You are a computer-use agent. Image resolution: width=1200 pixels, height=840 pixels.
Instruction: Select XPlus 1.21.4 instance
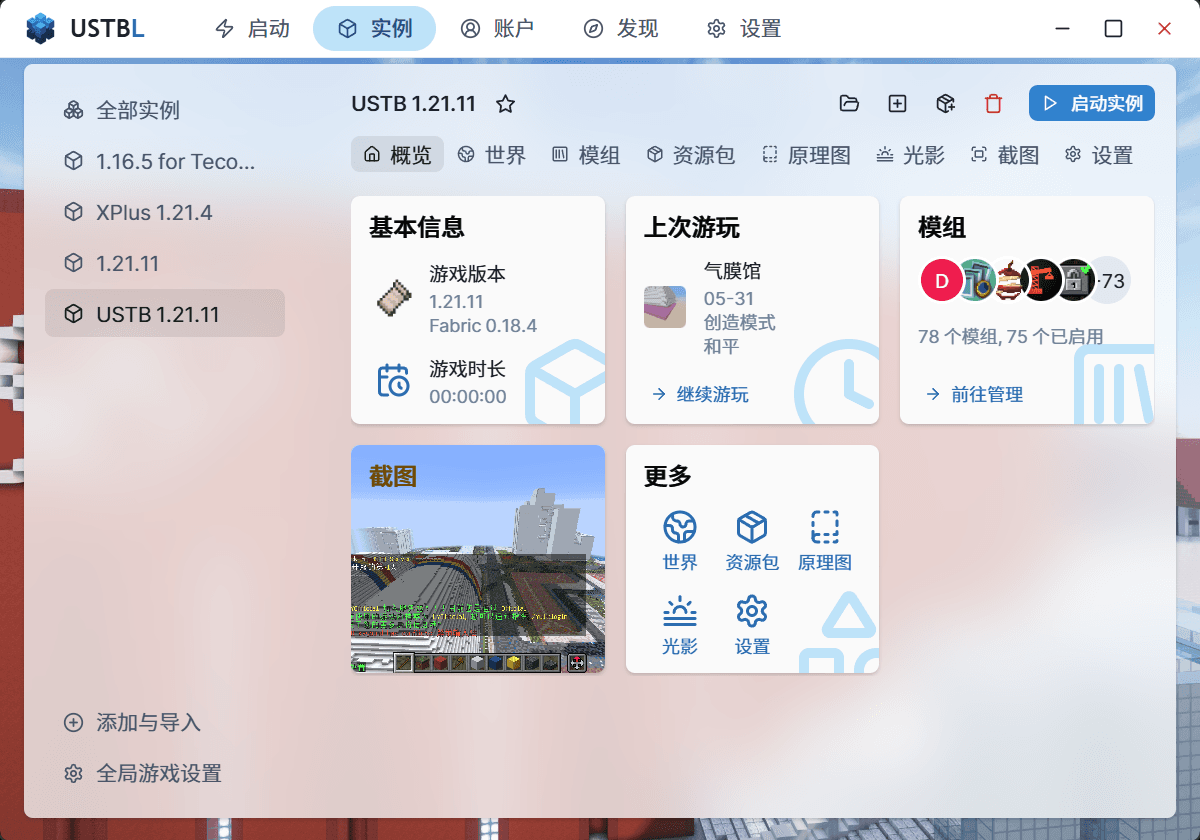(165, 212)
